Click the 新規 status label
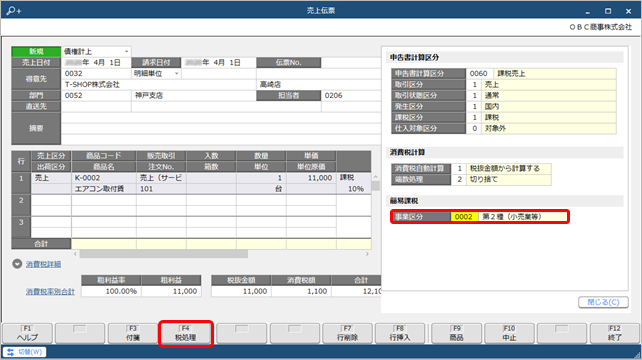Image resolution: width=642 pixels, height=360 pixels. click(36, 52)
